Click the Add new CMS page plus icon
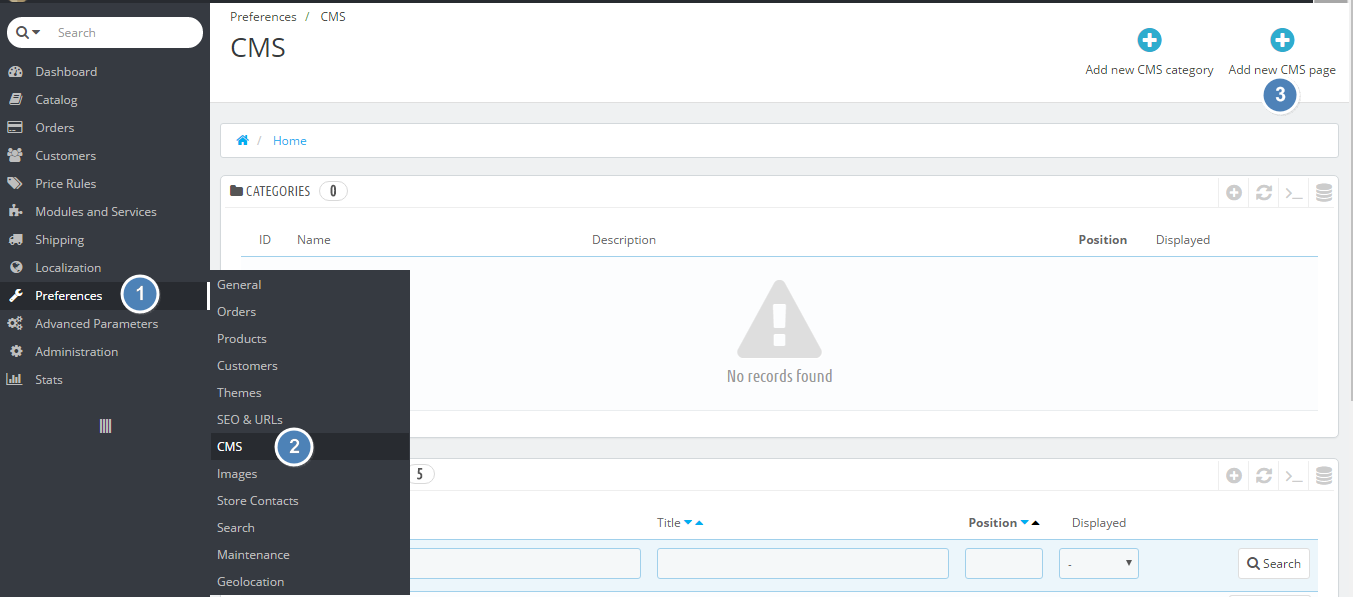Image resolution: width=1353 pixels, height=597 pixels. (x=1281, y=41)
